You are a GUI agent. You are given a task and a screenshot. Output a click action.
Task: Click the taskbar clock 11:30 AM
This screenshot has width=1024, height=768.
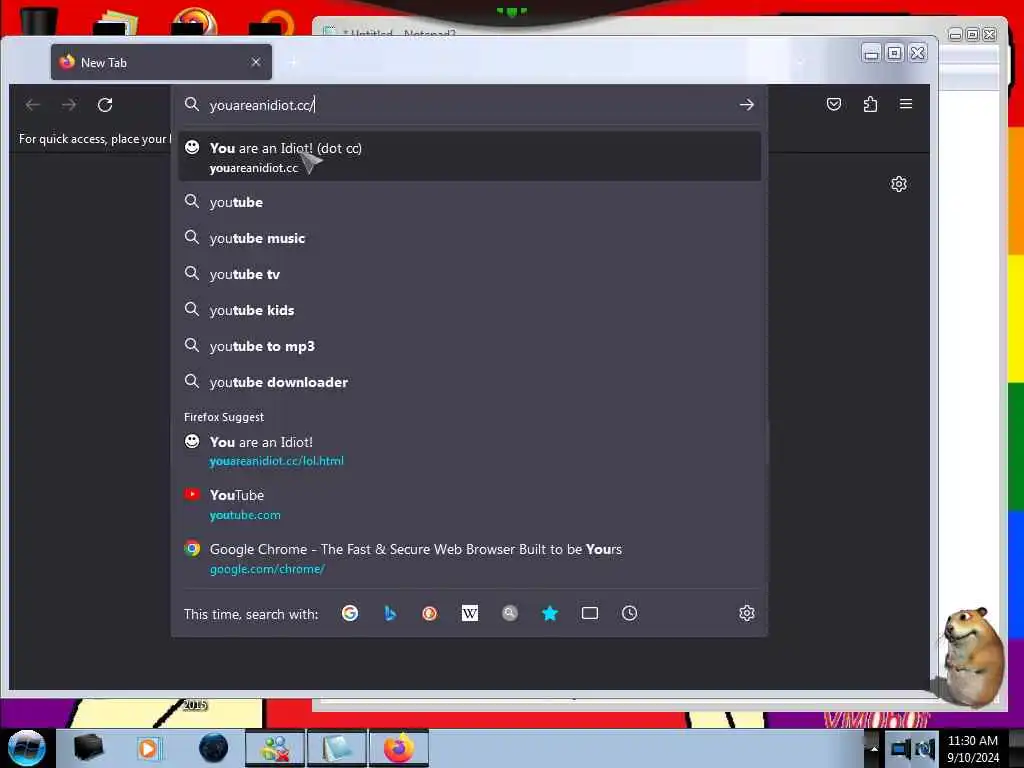point(972,749)
